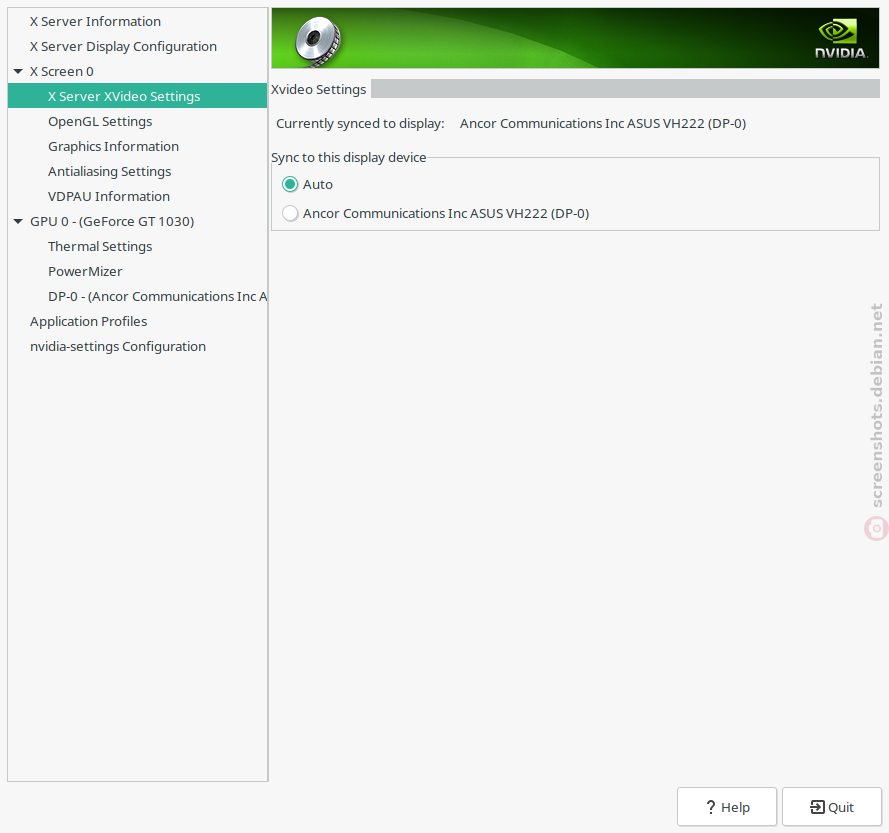Screen dimensions: 889x833
Task: Open nvidia-settings Configuration
Action: click(118, 346)
